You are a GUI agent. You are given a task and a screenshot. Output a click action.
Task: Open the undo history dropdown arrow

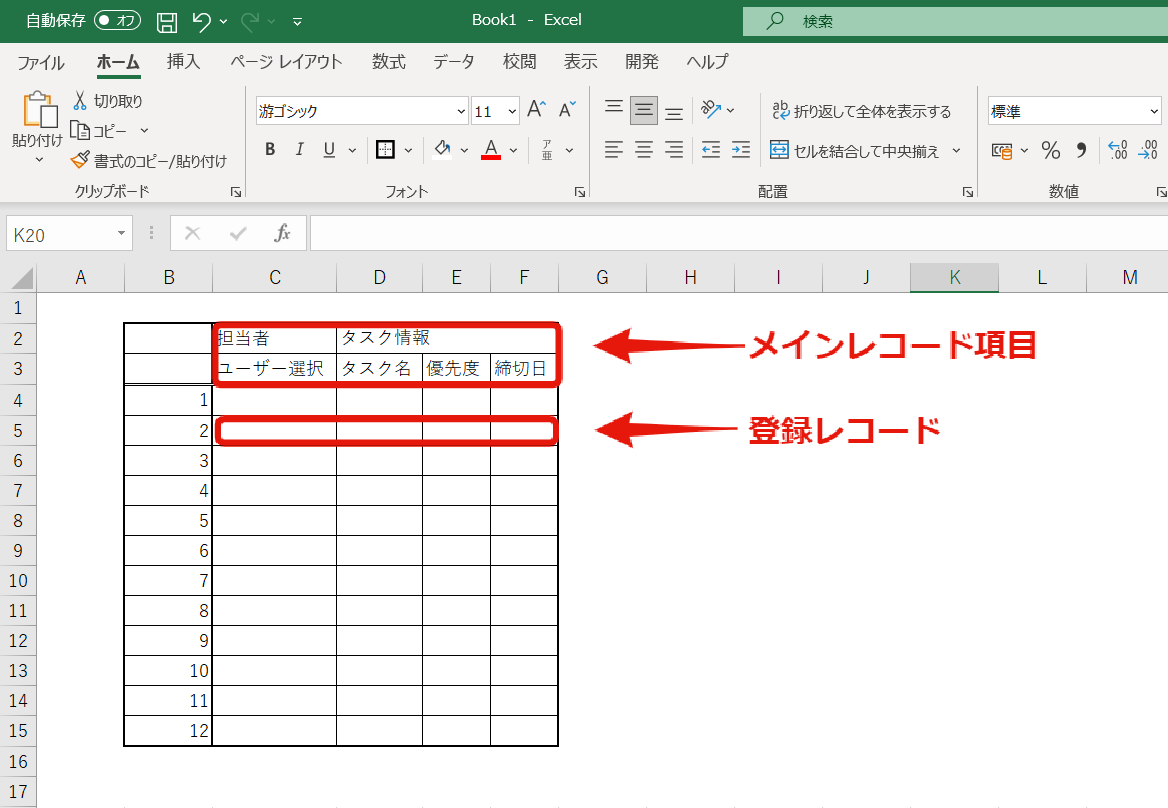click(223, 22)
